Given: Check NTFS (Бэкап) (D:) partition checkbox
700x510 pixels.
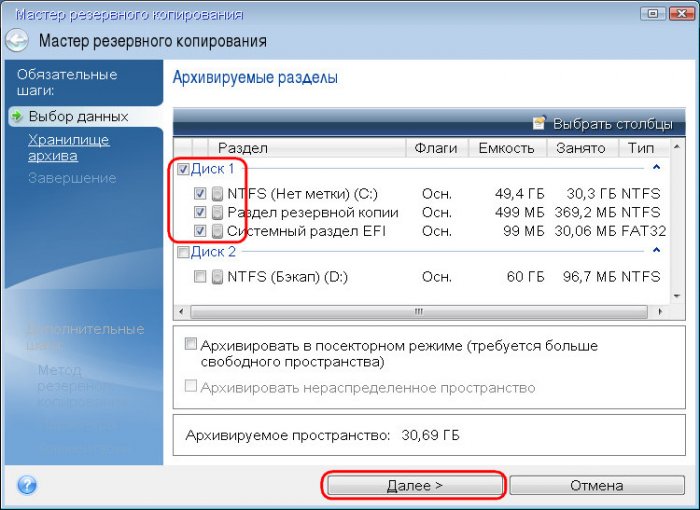Looking at the screenshot, I should [200, 276].
